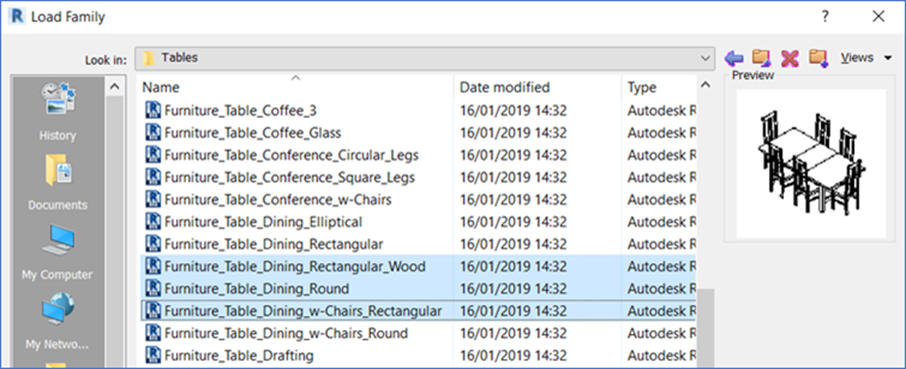The image size is (906, 369).
Task: Click Type cell of Furniture_Table_Coffee_Glass row
Action: click(x=662, y=133)
